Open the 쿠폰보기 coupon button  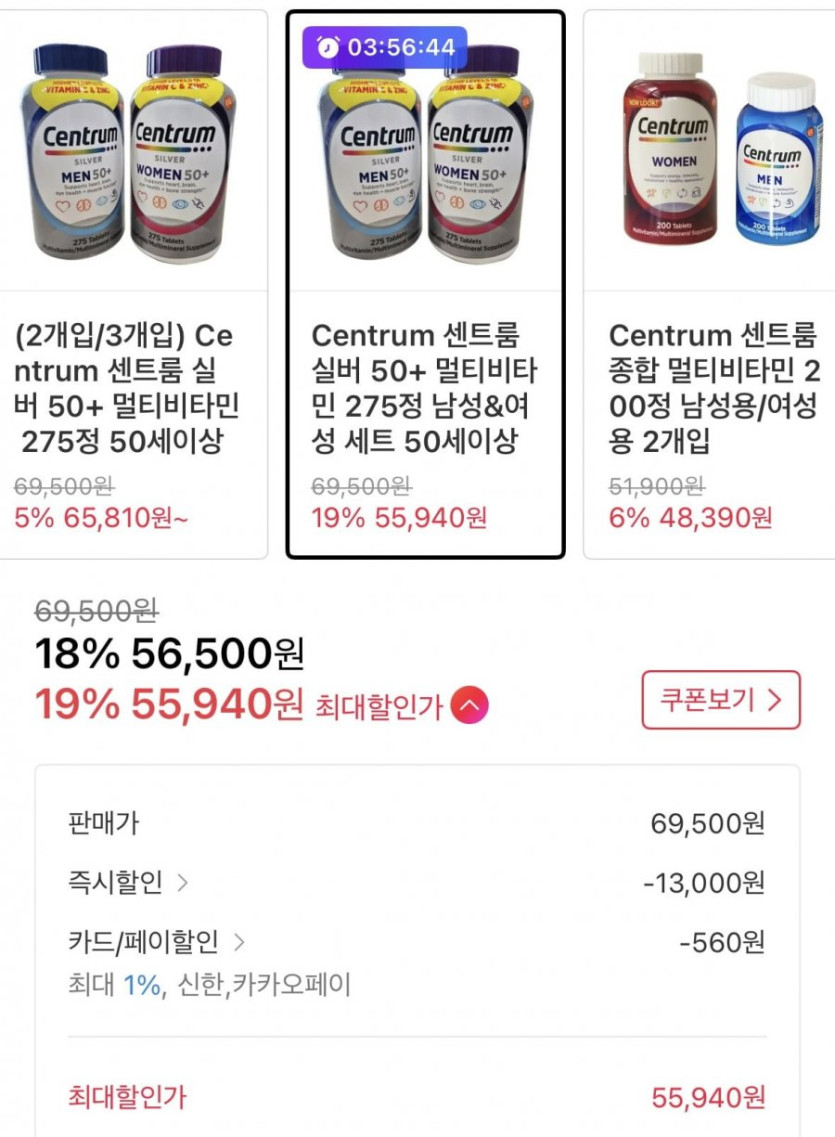720,700
